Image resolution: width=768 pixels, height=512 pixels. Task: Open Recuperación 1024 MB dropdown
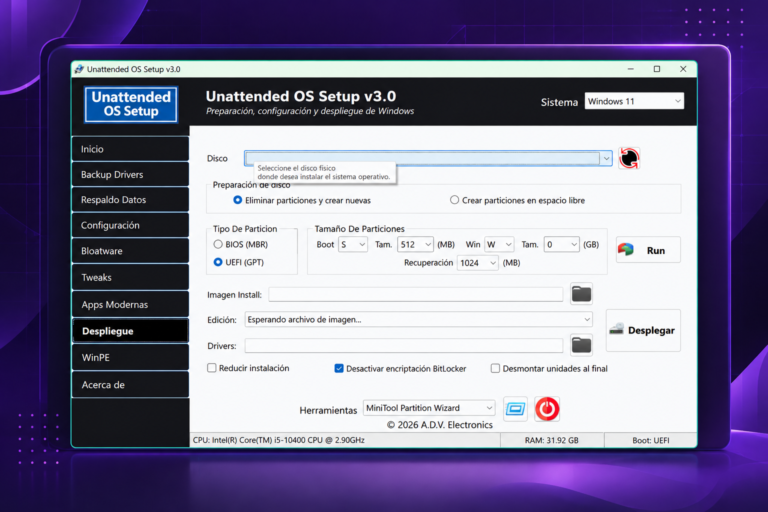coord(478,263)
